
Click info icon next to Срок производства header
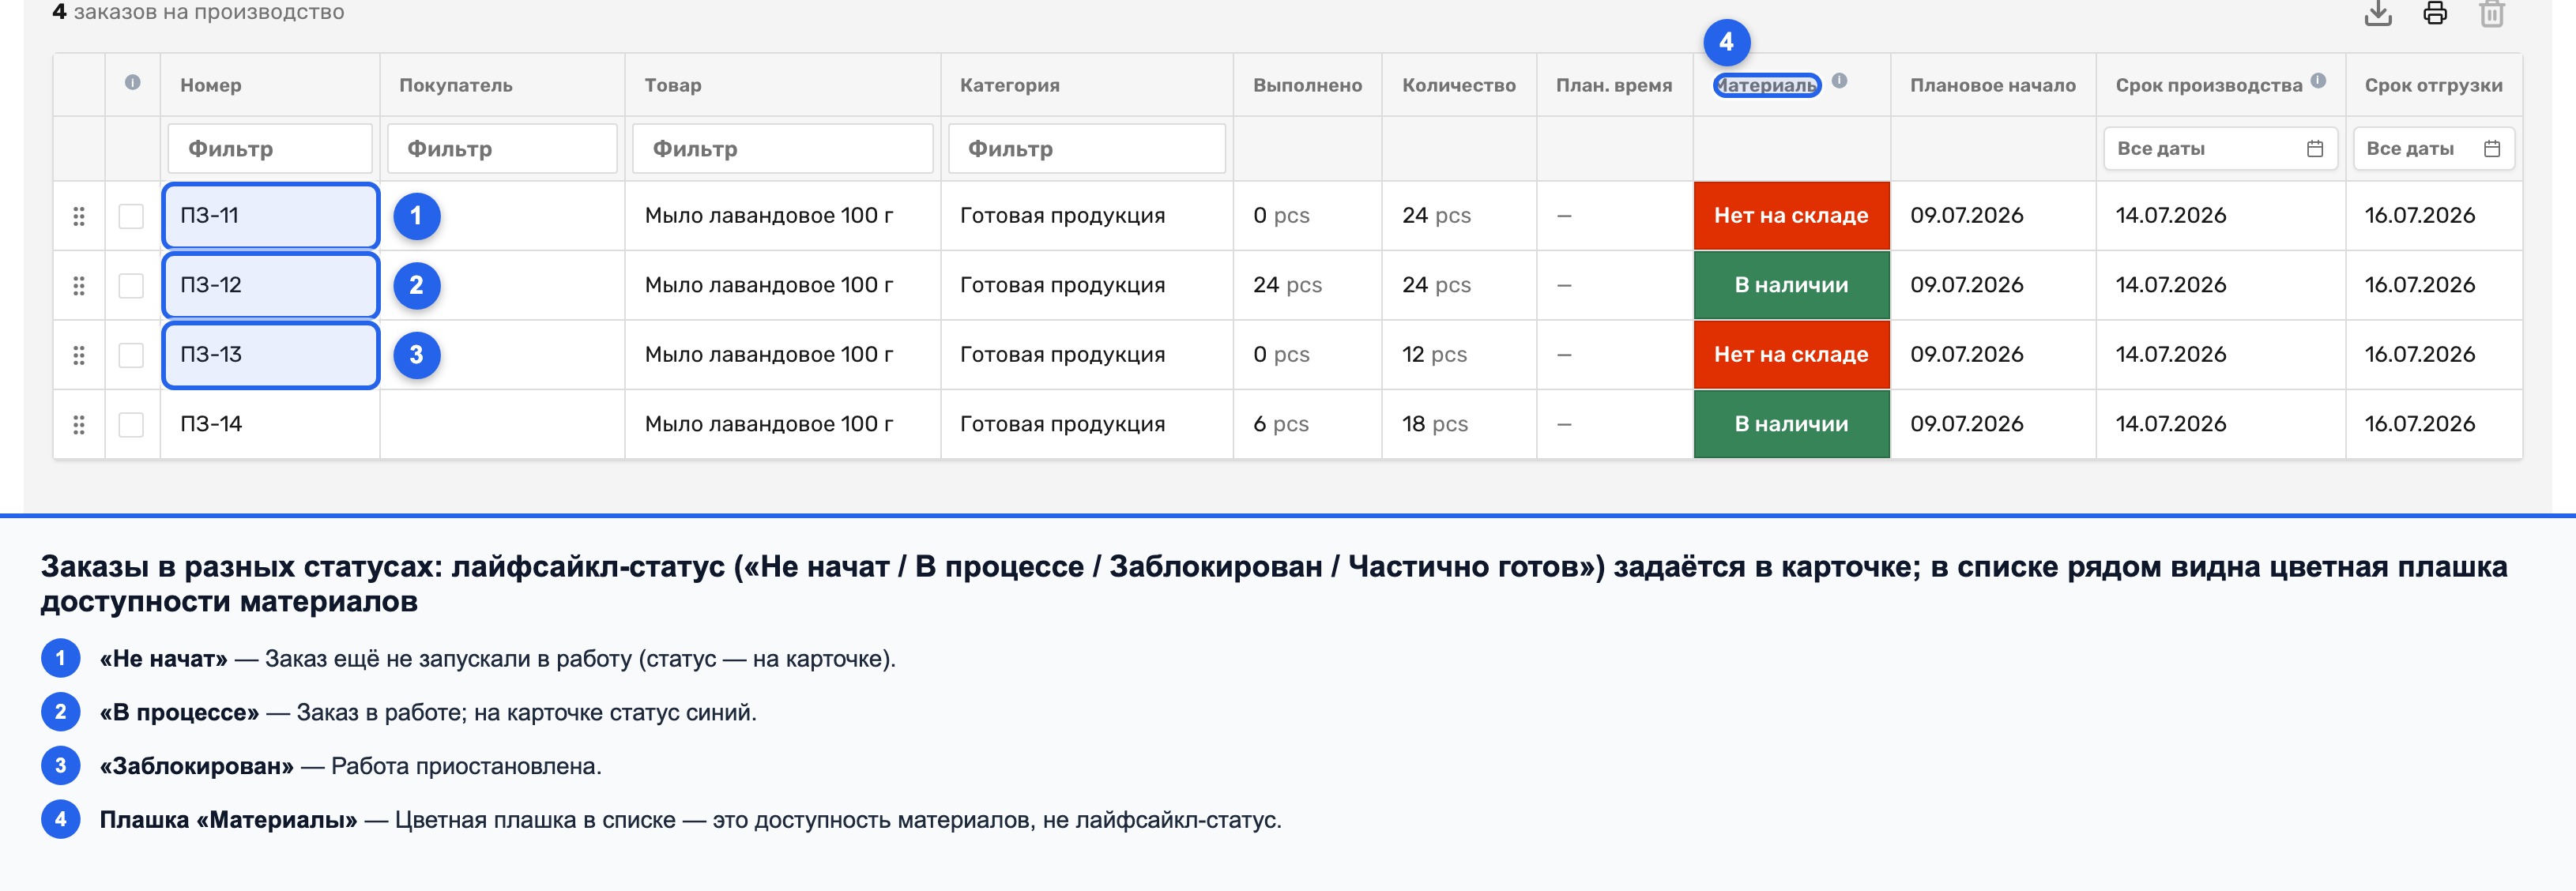click(2318, 81)
